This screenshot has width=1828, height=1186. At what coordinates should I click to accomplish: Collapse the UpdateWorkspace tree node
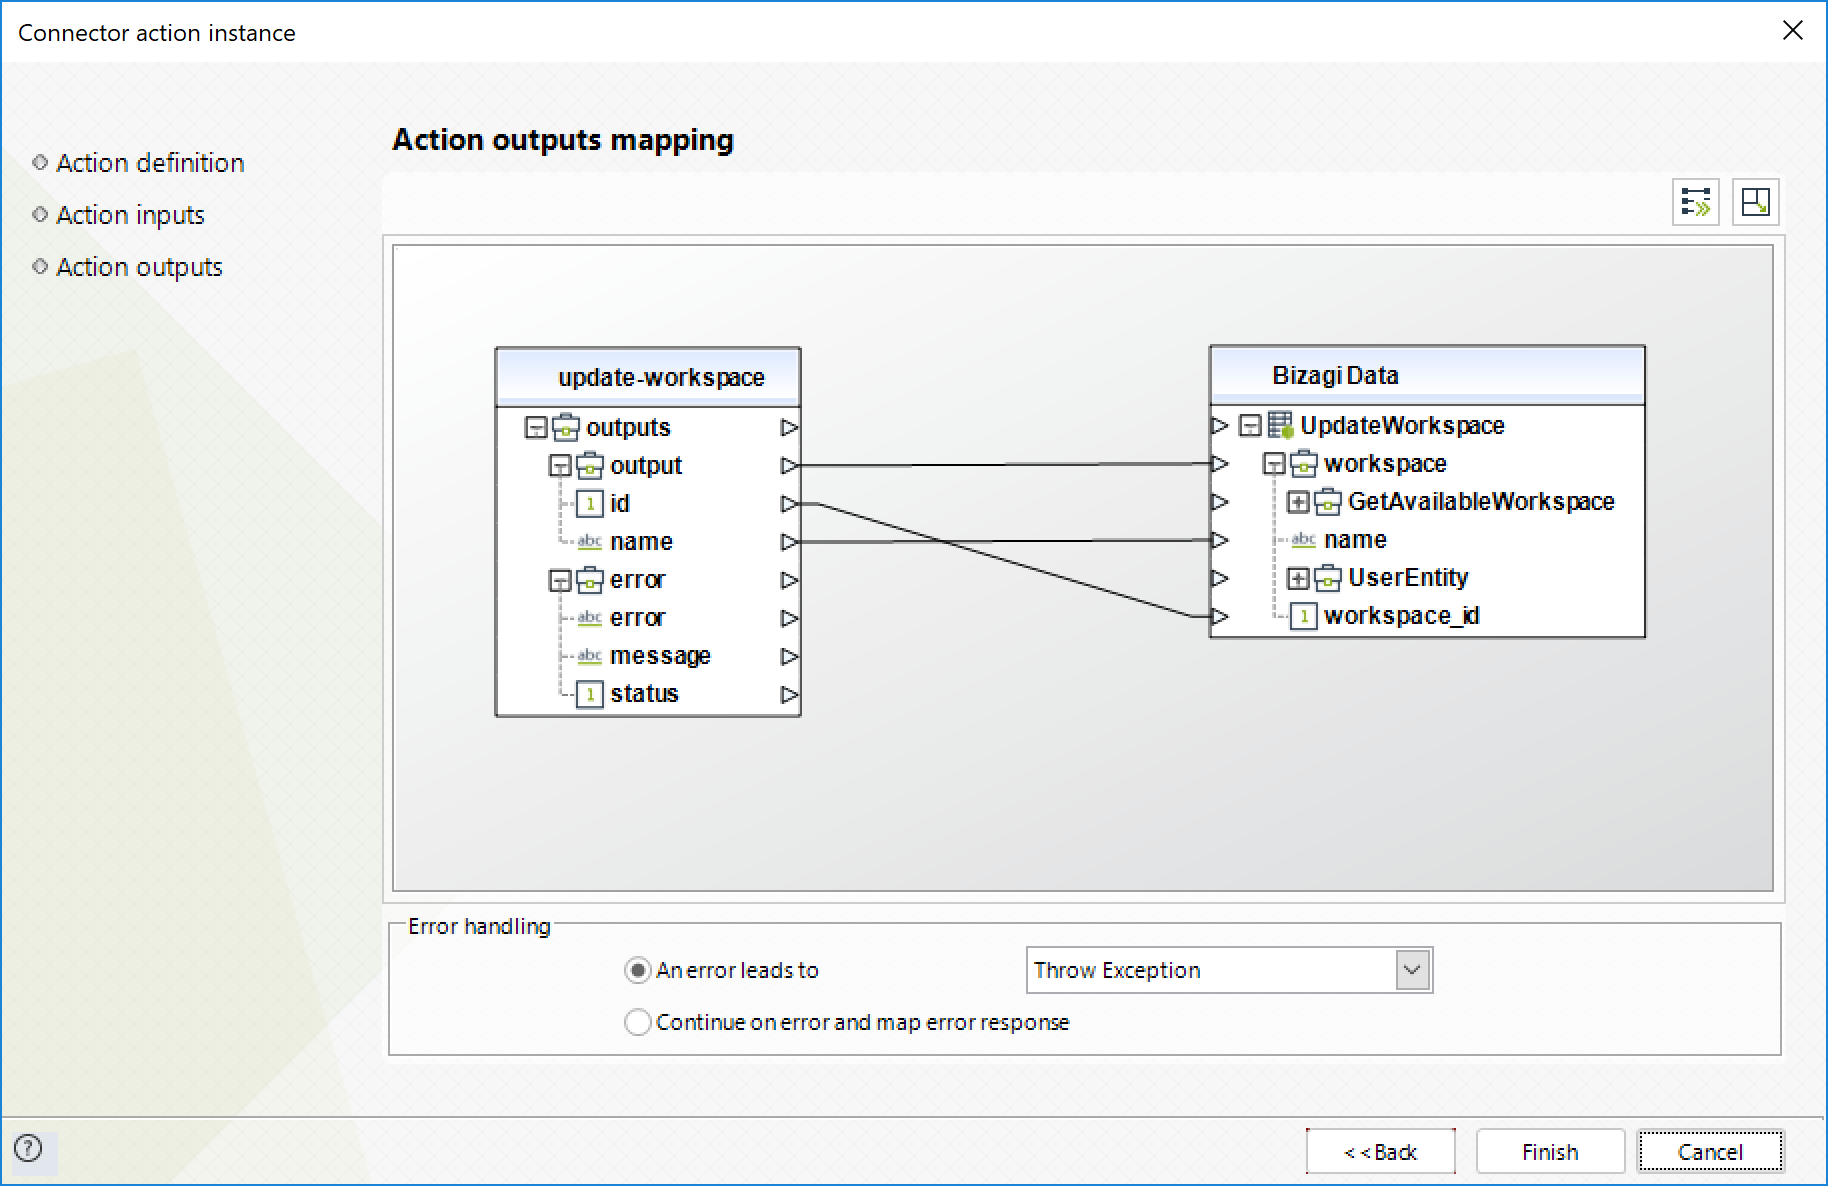point(1250,426)
